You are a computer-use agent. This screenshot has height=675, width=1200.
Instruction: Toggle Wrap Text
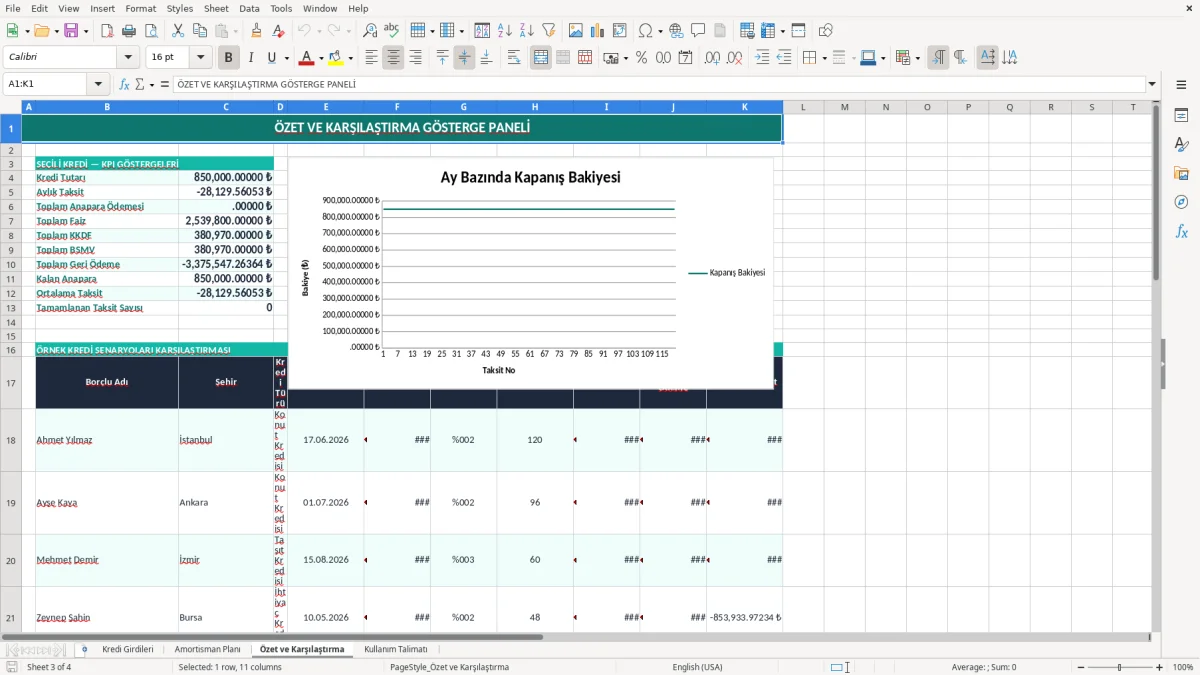point(514,58)
